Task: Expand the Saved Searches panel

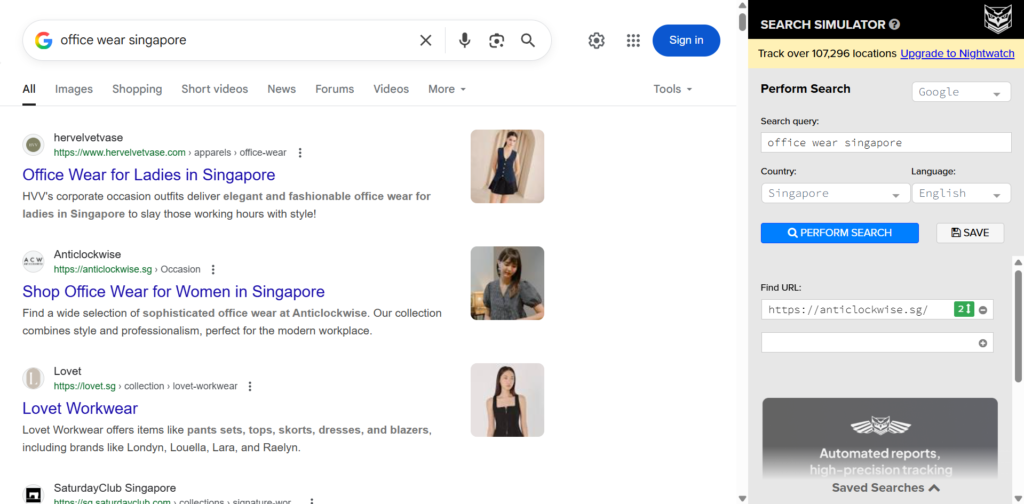Action: click(885, 488)
